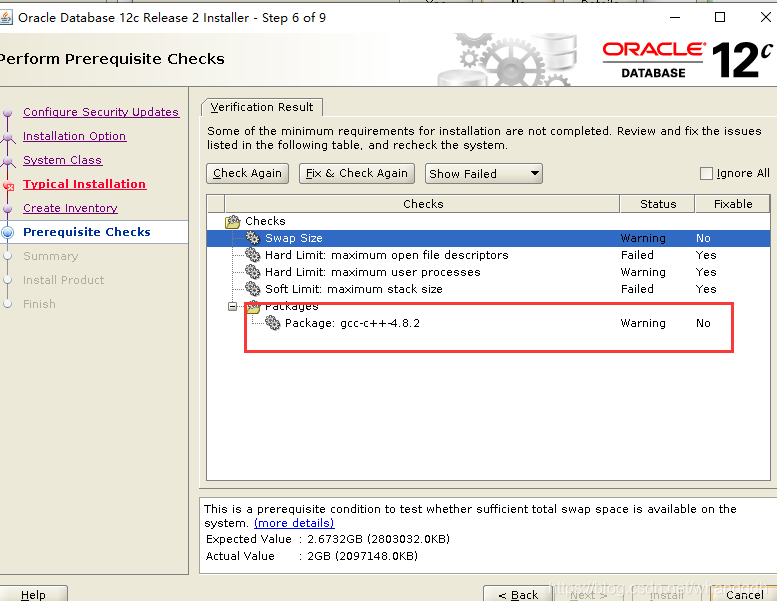Click the Java icon in the title bar
The width and height of the screenshot is (777, 607).
6,18
